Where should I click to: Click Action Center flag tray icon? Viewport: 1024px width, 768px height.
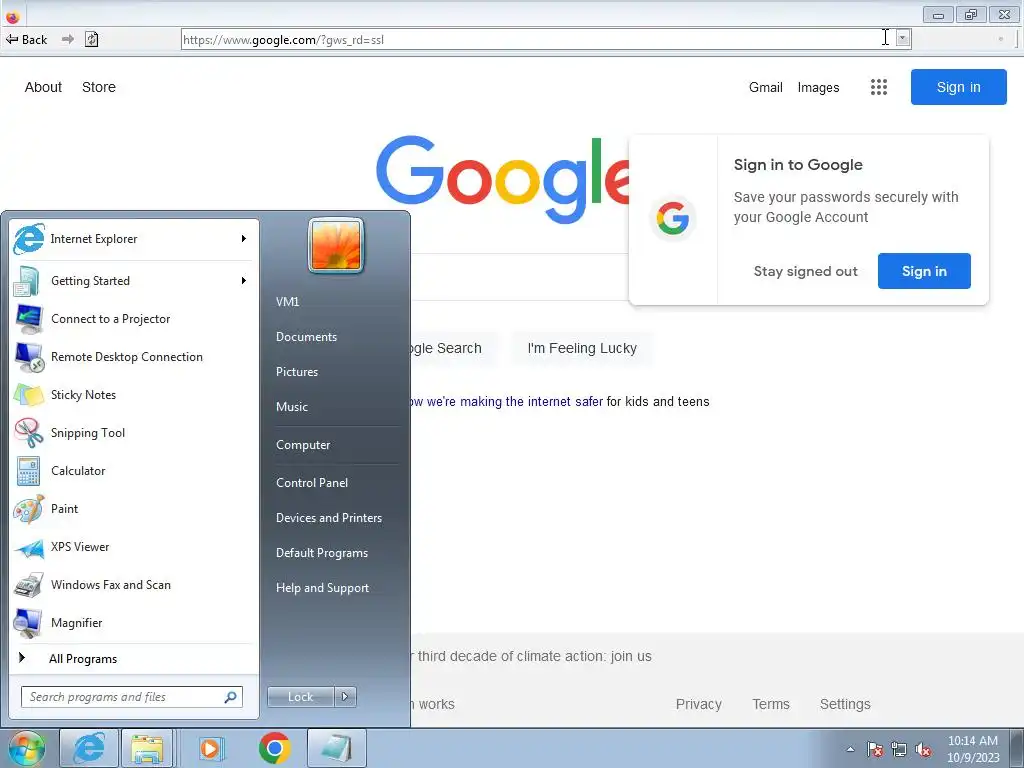coord(875,749)
